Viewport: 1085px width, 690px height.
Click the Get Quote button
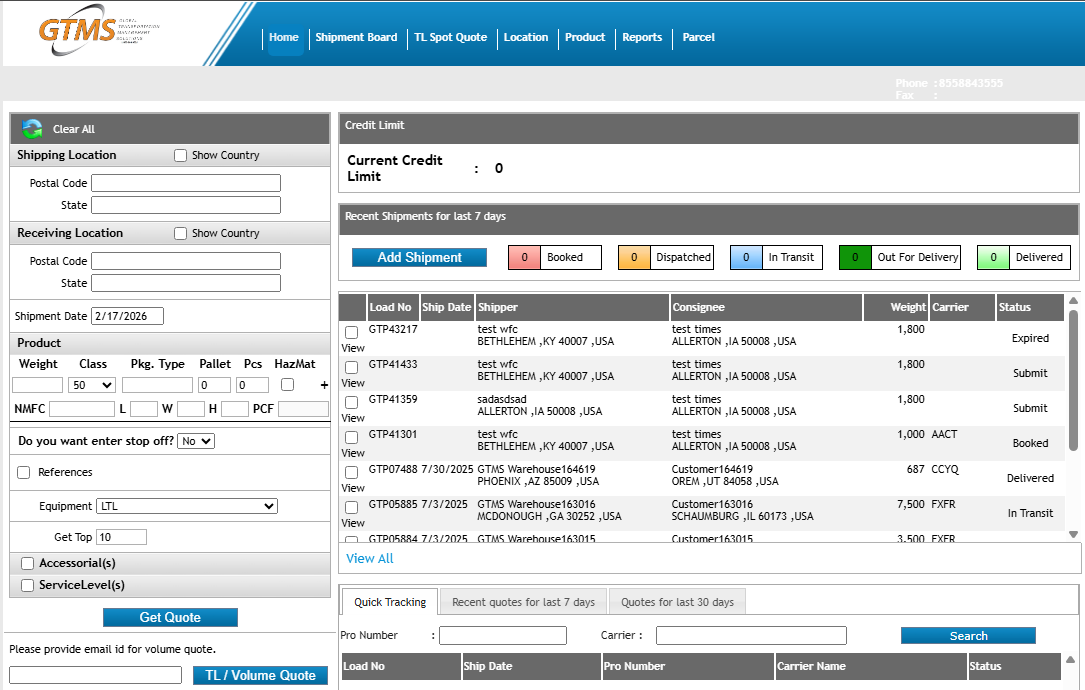click(170, 617)
